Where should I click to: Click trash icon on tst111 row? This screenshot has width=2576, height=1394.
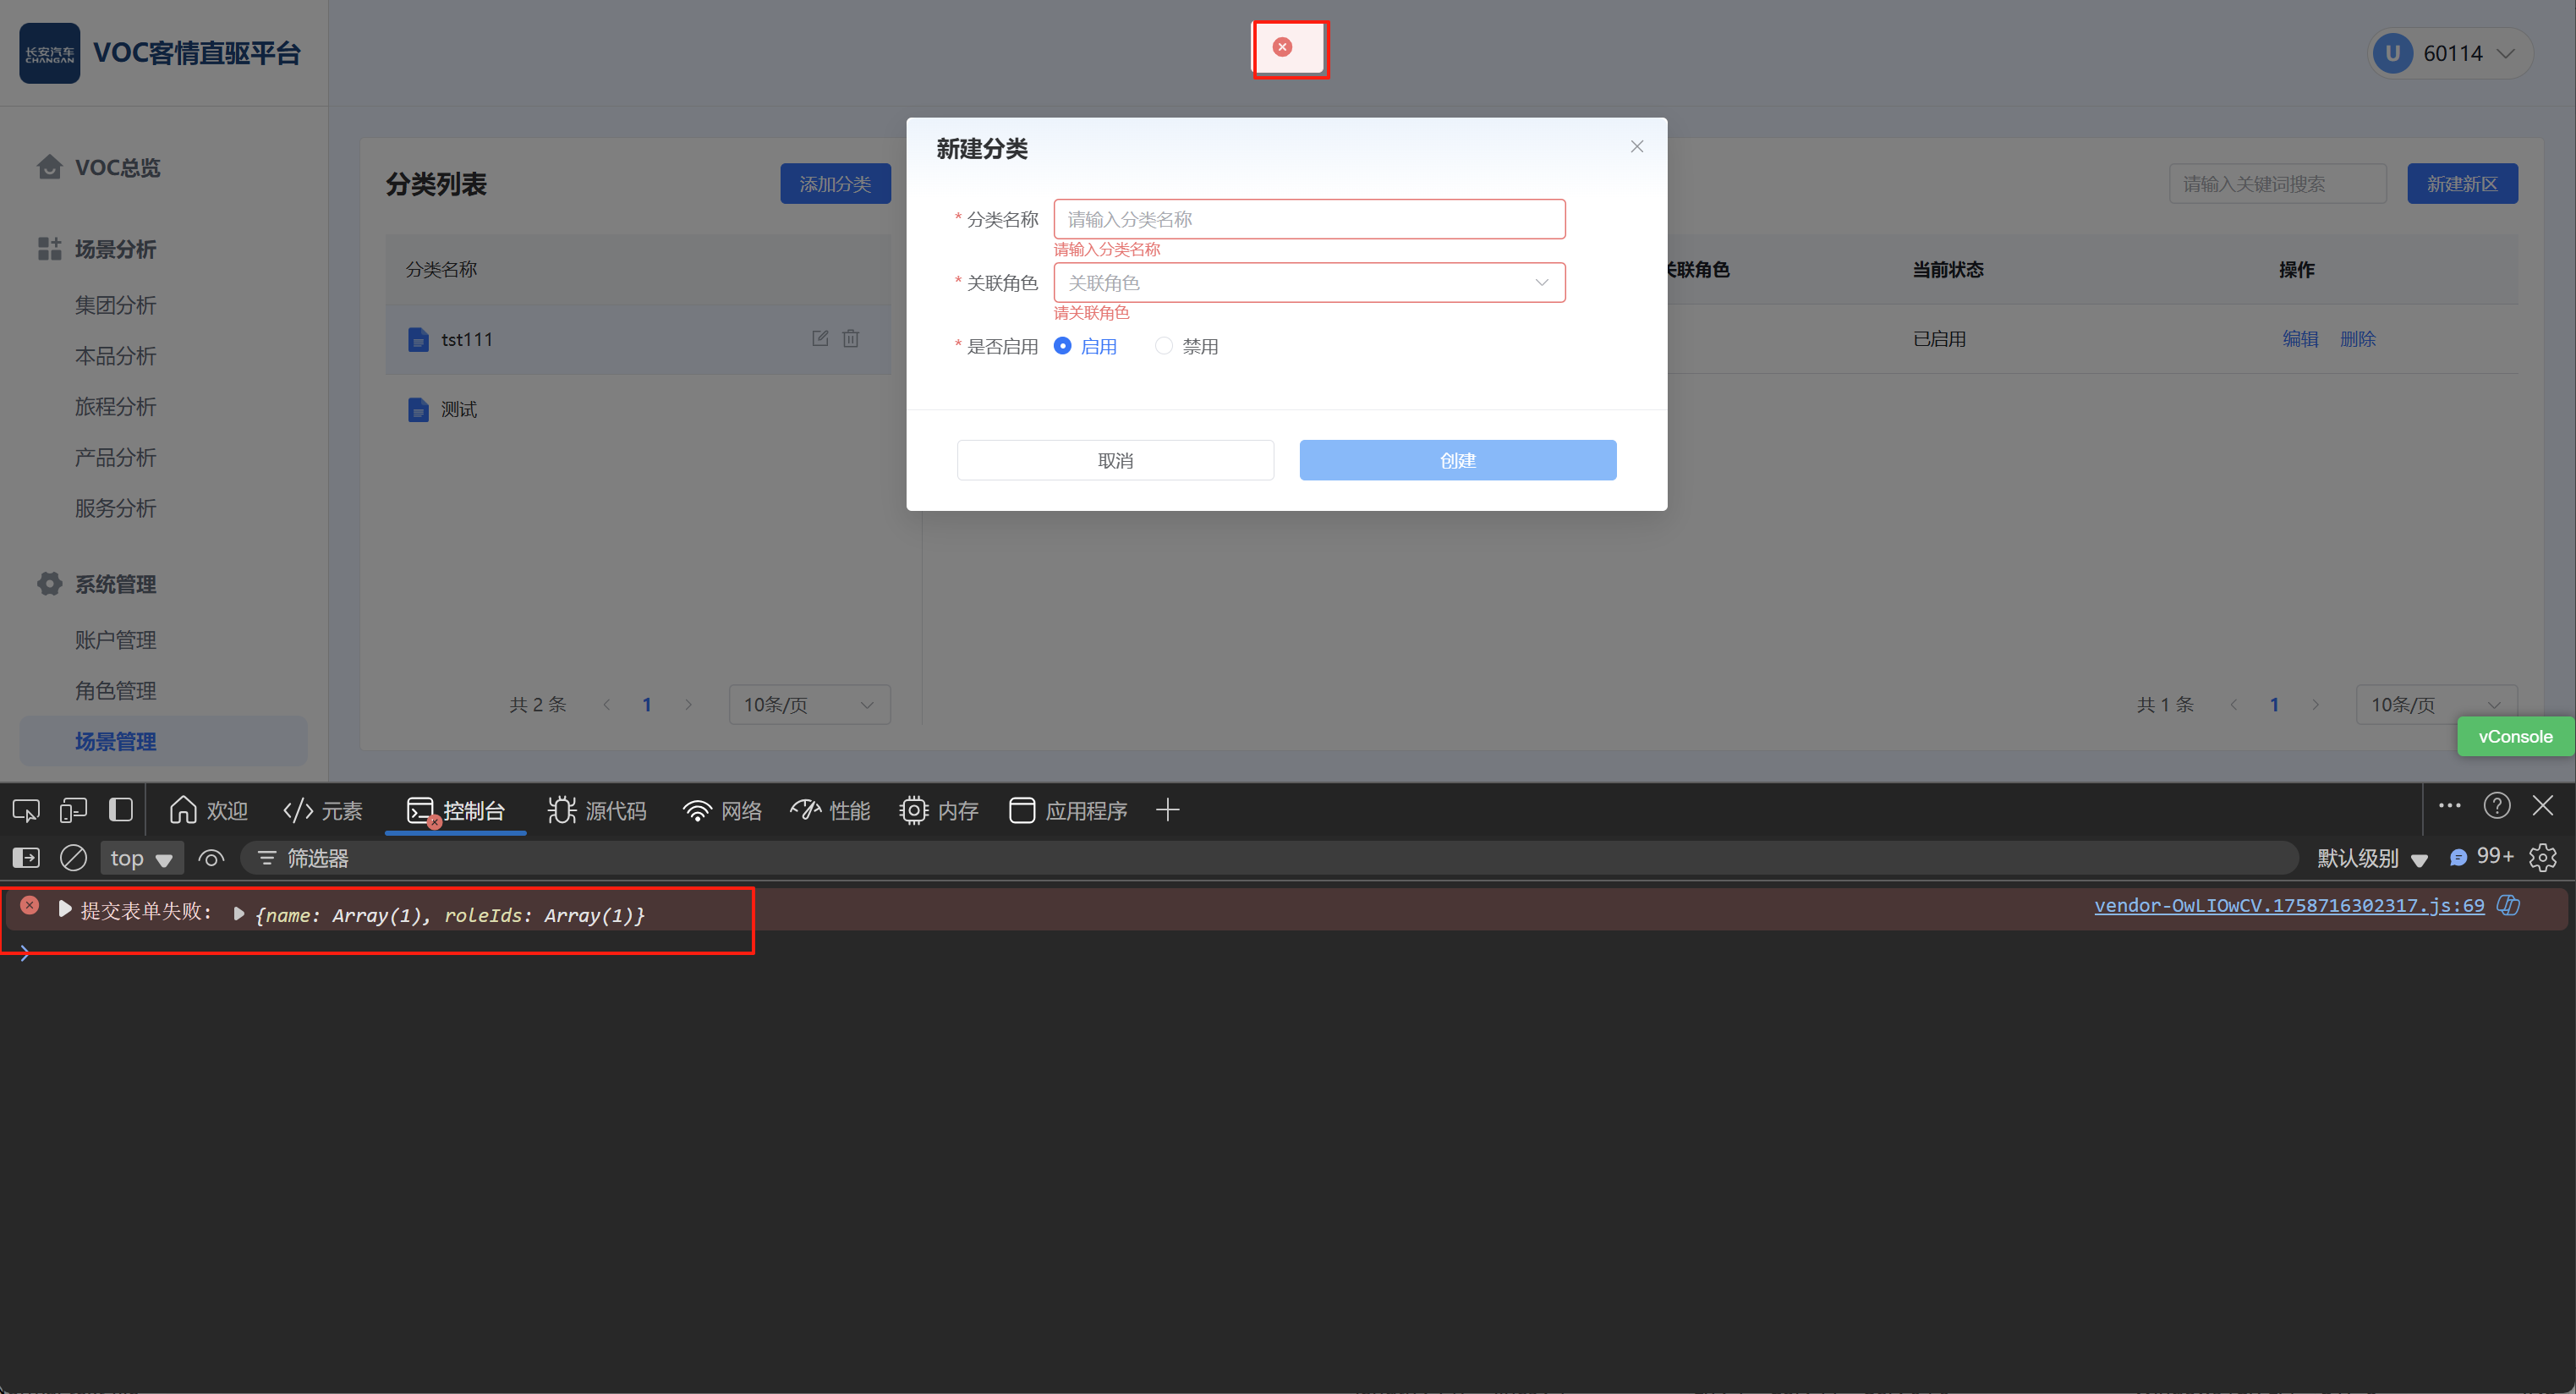pos(851,339)
